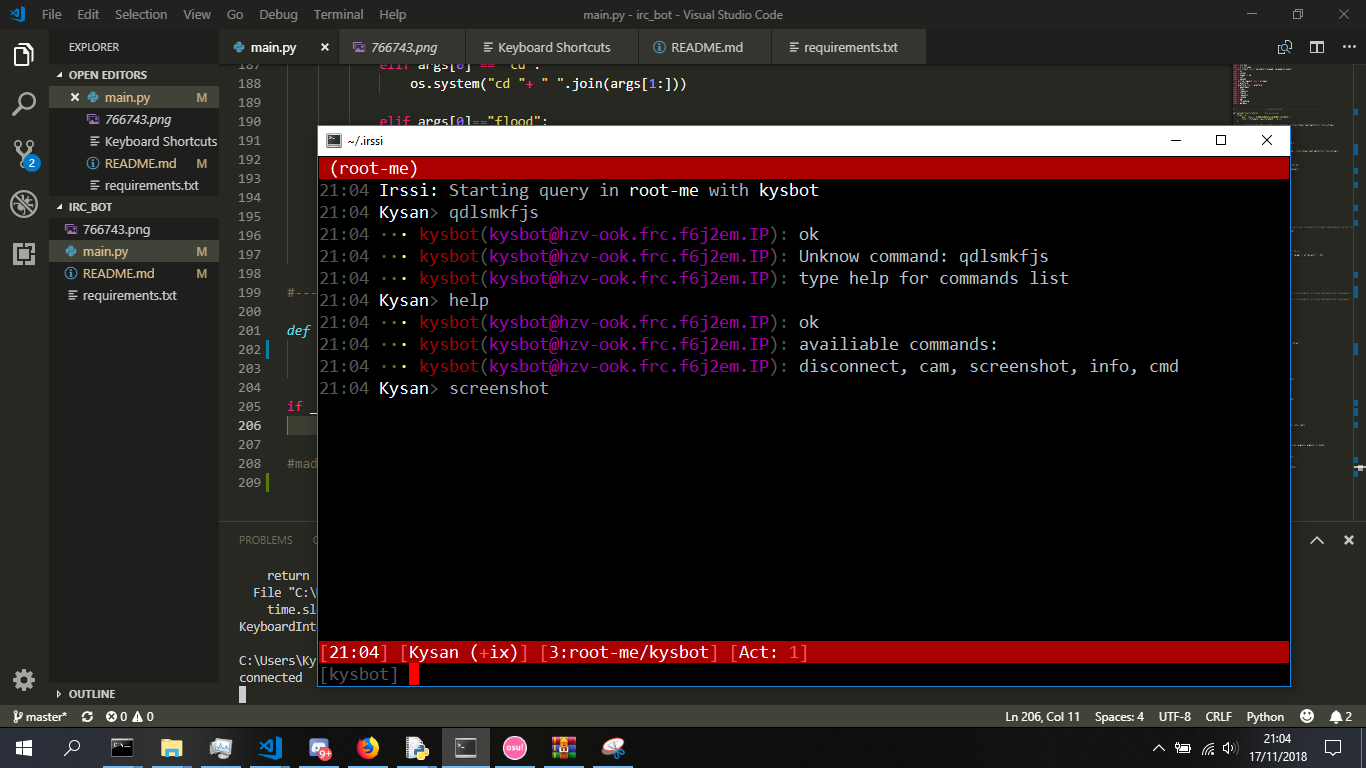Open the File menu
Image resolution: width=1366 pixels, height=768 pixels.
pyautogui.click(x=52, y=15)
